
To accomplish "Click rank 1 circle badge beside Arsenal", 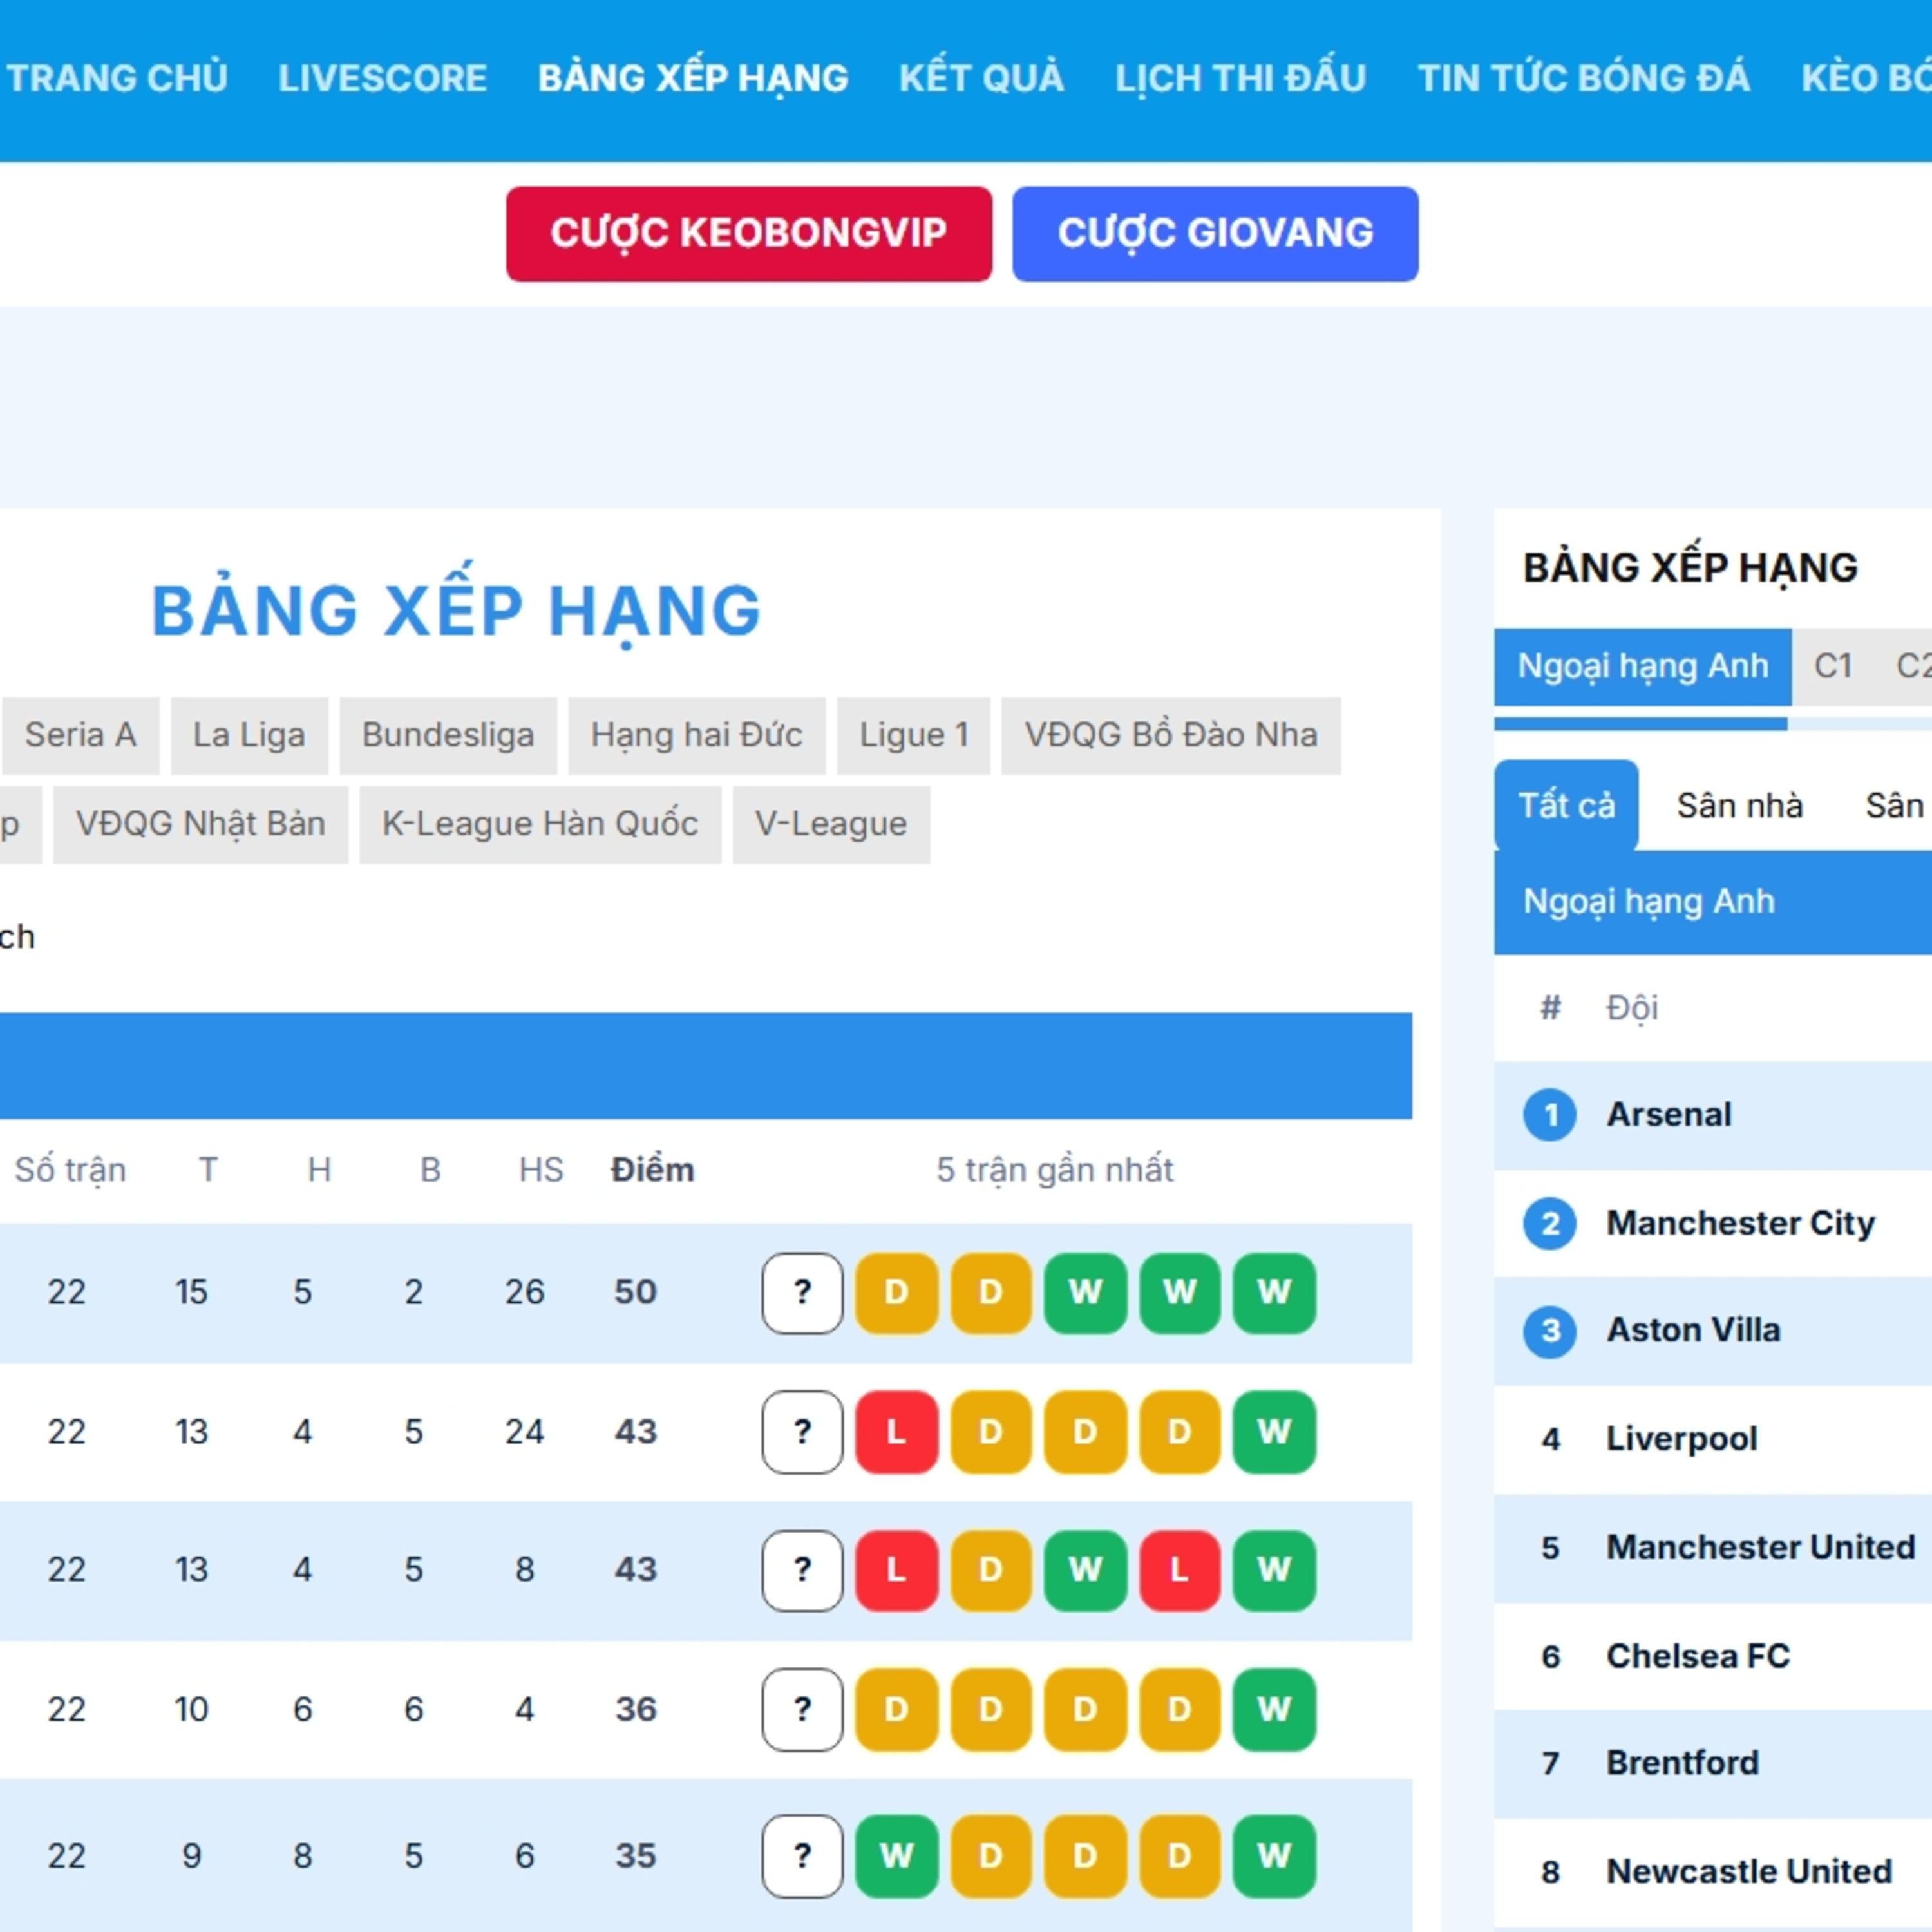I will 1550,1115.
